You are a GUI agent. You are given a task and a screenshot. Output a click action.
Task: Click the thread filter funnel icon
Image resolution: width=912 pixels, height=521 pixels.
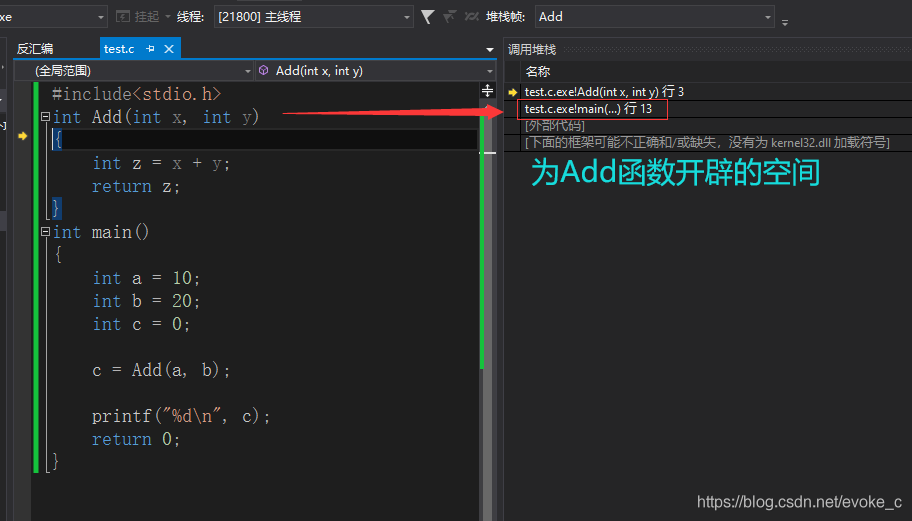(x=428, y=17)
